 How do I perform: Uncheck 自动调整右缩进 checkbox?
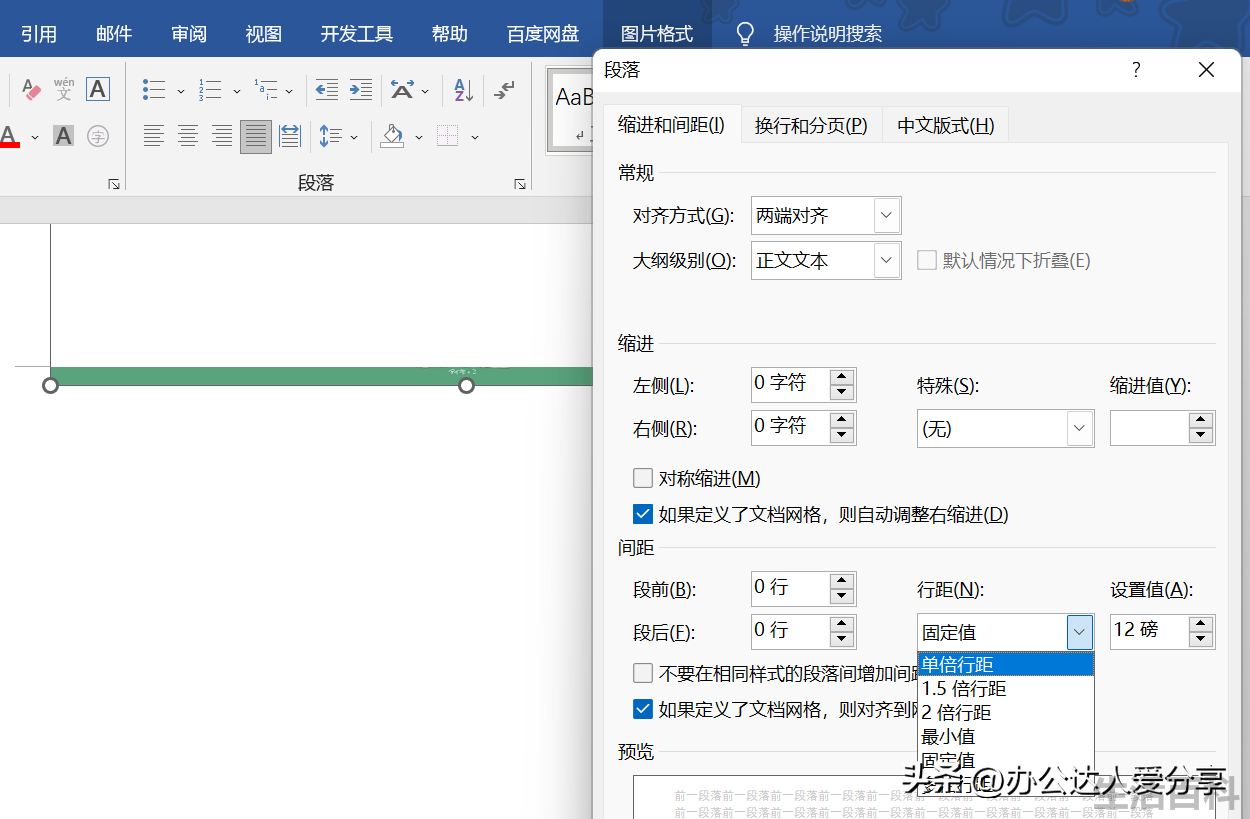643,515
